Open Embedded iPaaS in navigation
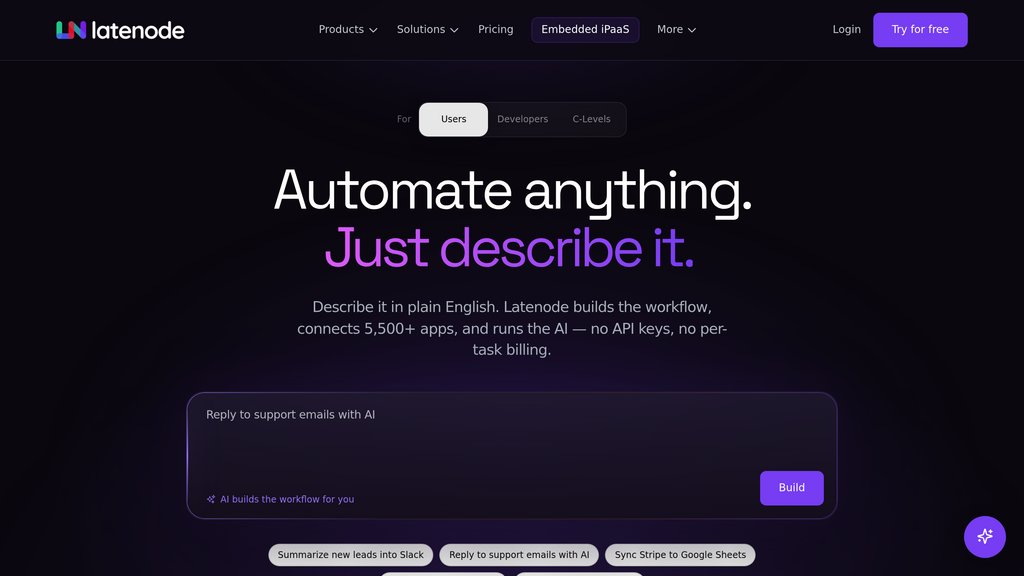1024x576 pixels. pyautogui.click(x=585, y=29)
